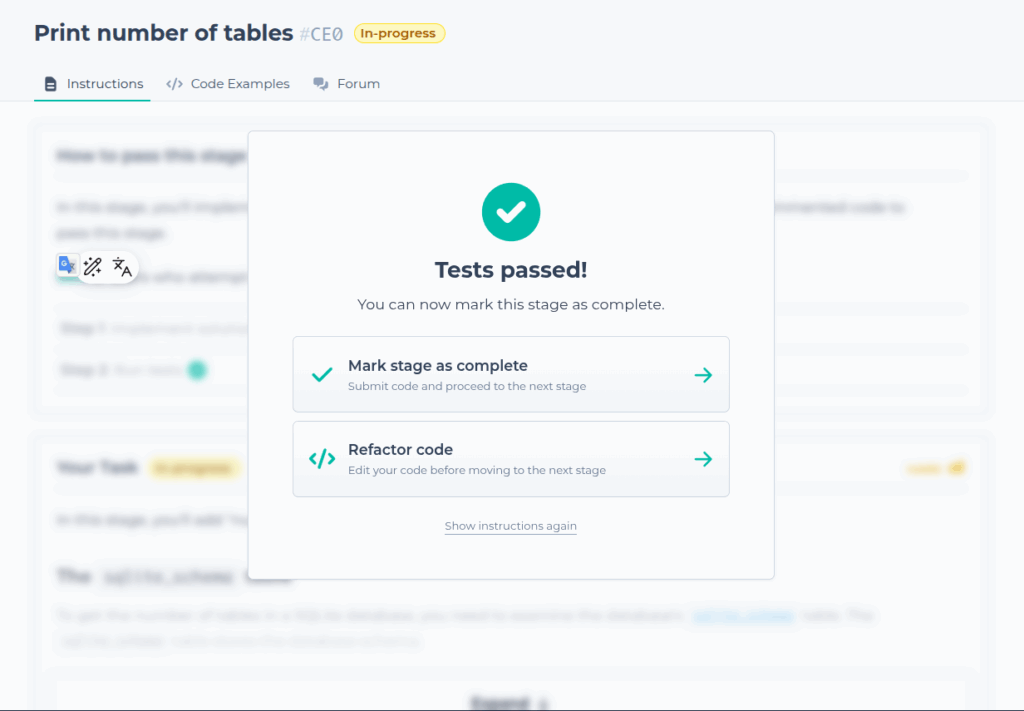Screen dimensions: 1024x711
Task: Select the Instructions tab label
Action: pos(104,84)
